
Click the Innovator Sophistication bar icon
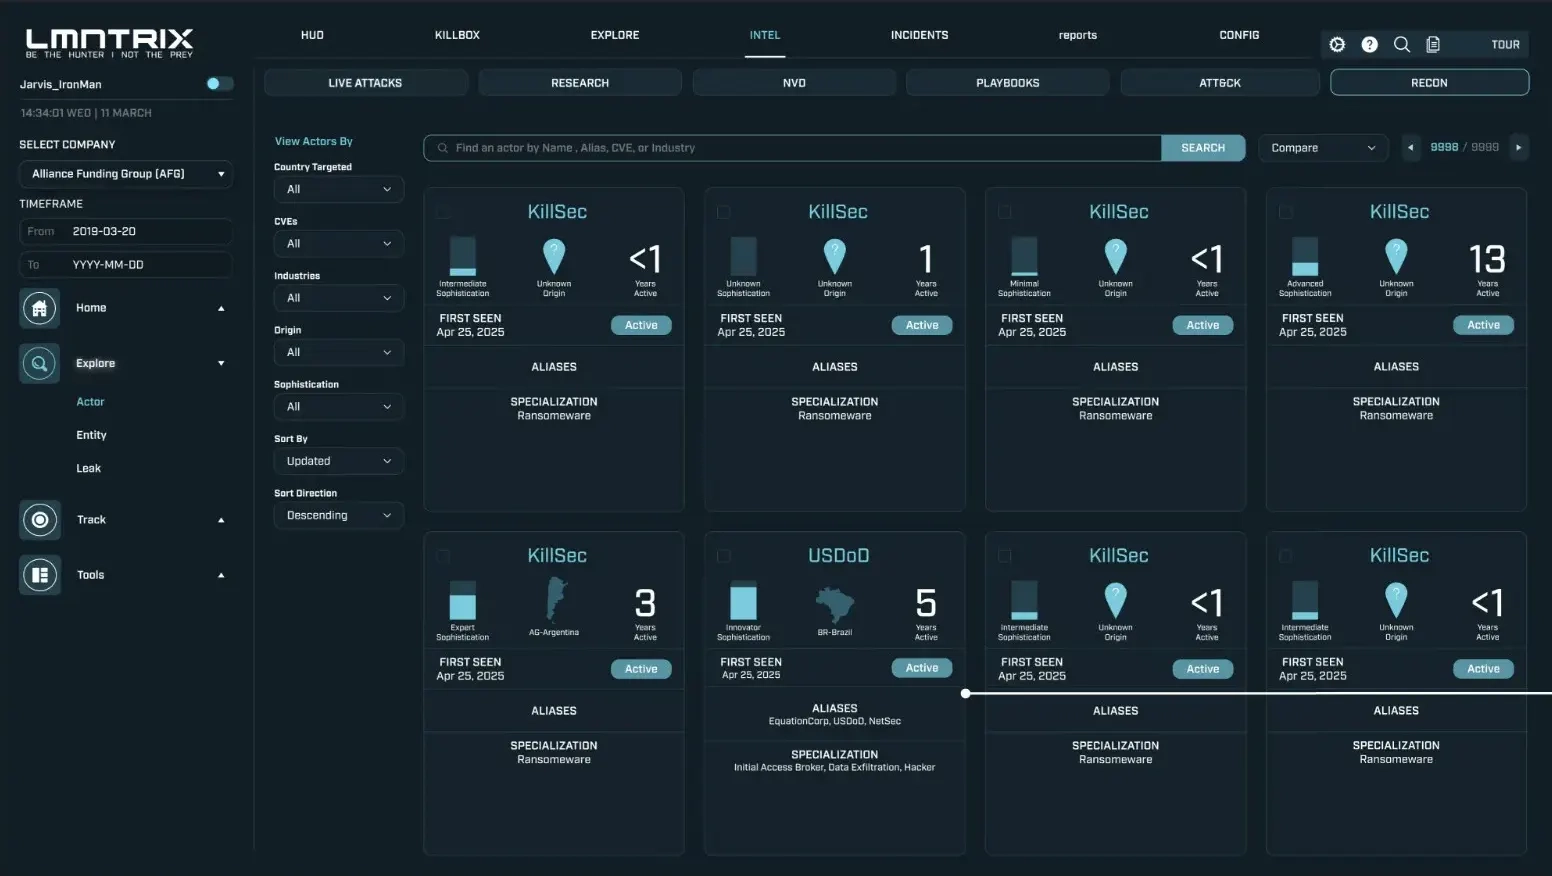click(x=743, y=601)
